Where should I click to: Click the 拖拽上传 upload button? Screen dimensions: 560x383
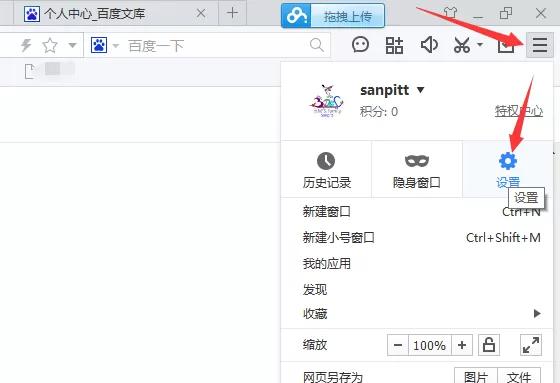(x=348, y=16)
